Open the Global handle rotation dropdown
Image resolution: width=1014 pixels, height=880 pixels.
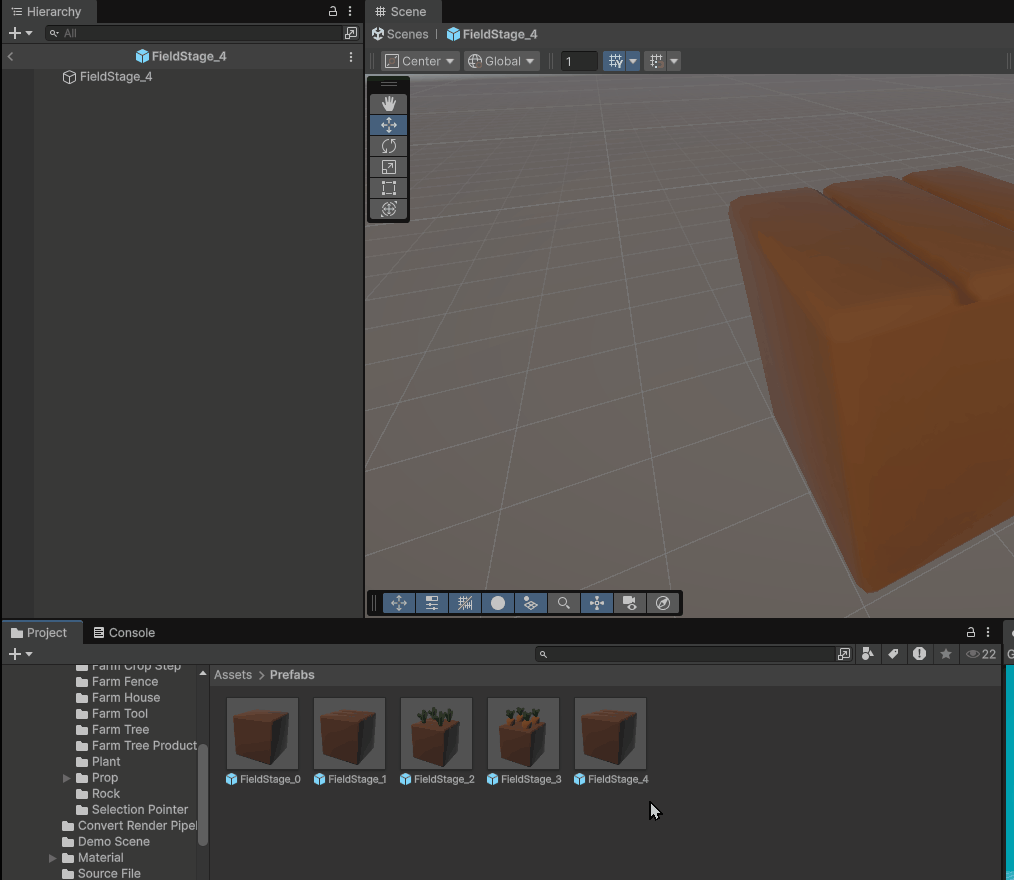pyautogui.click(x=501, y=61)
